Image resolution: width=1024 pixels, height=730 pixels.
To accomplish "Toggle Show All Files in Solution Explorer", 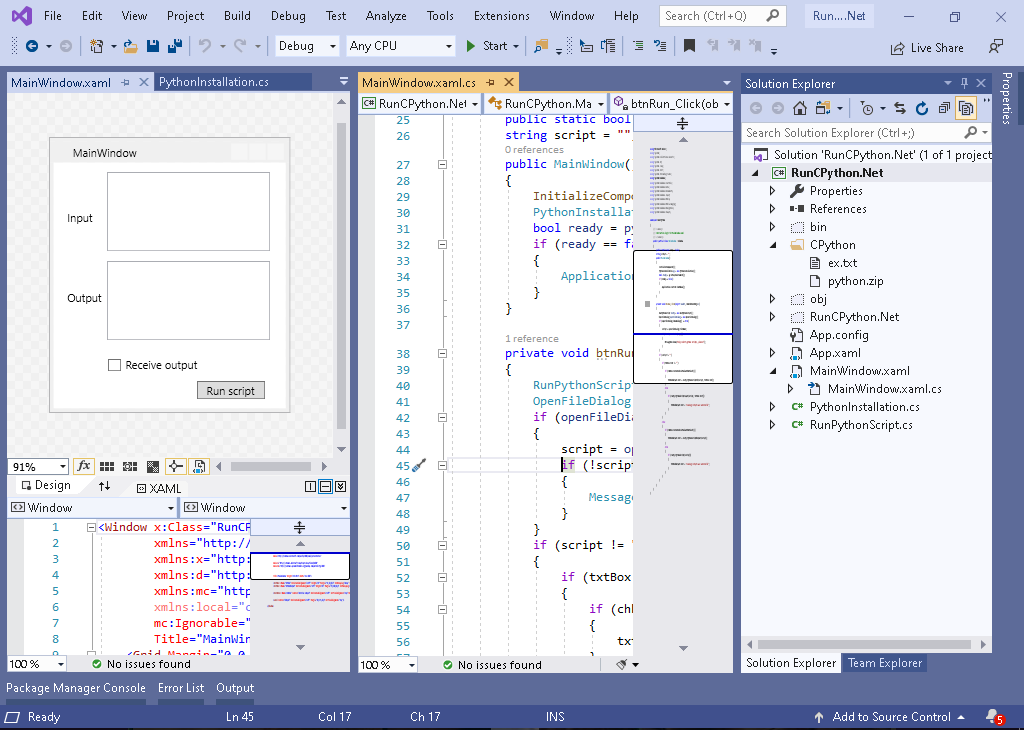I will 965,108.
